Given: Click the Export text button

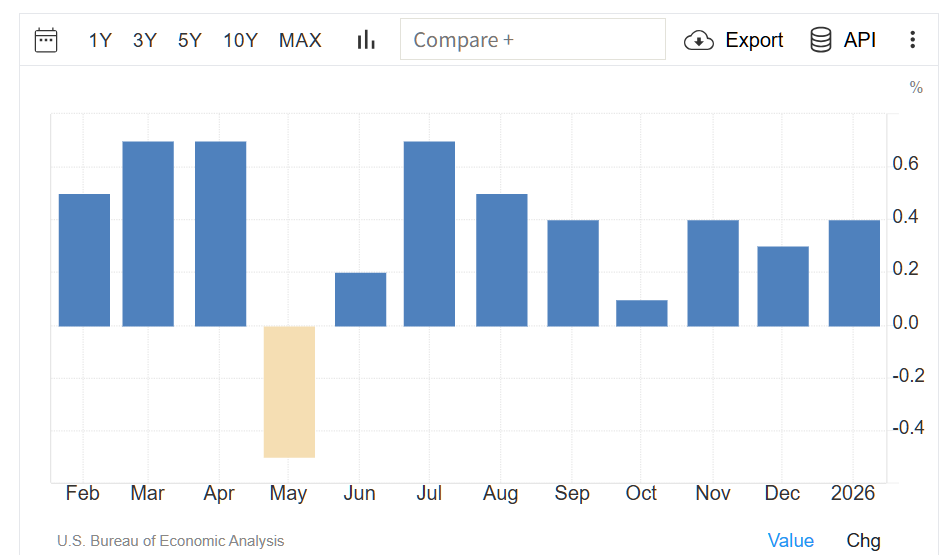Looking at the screenshot, I should coord(754,40).
